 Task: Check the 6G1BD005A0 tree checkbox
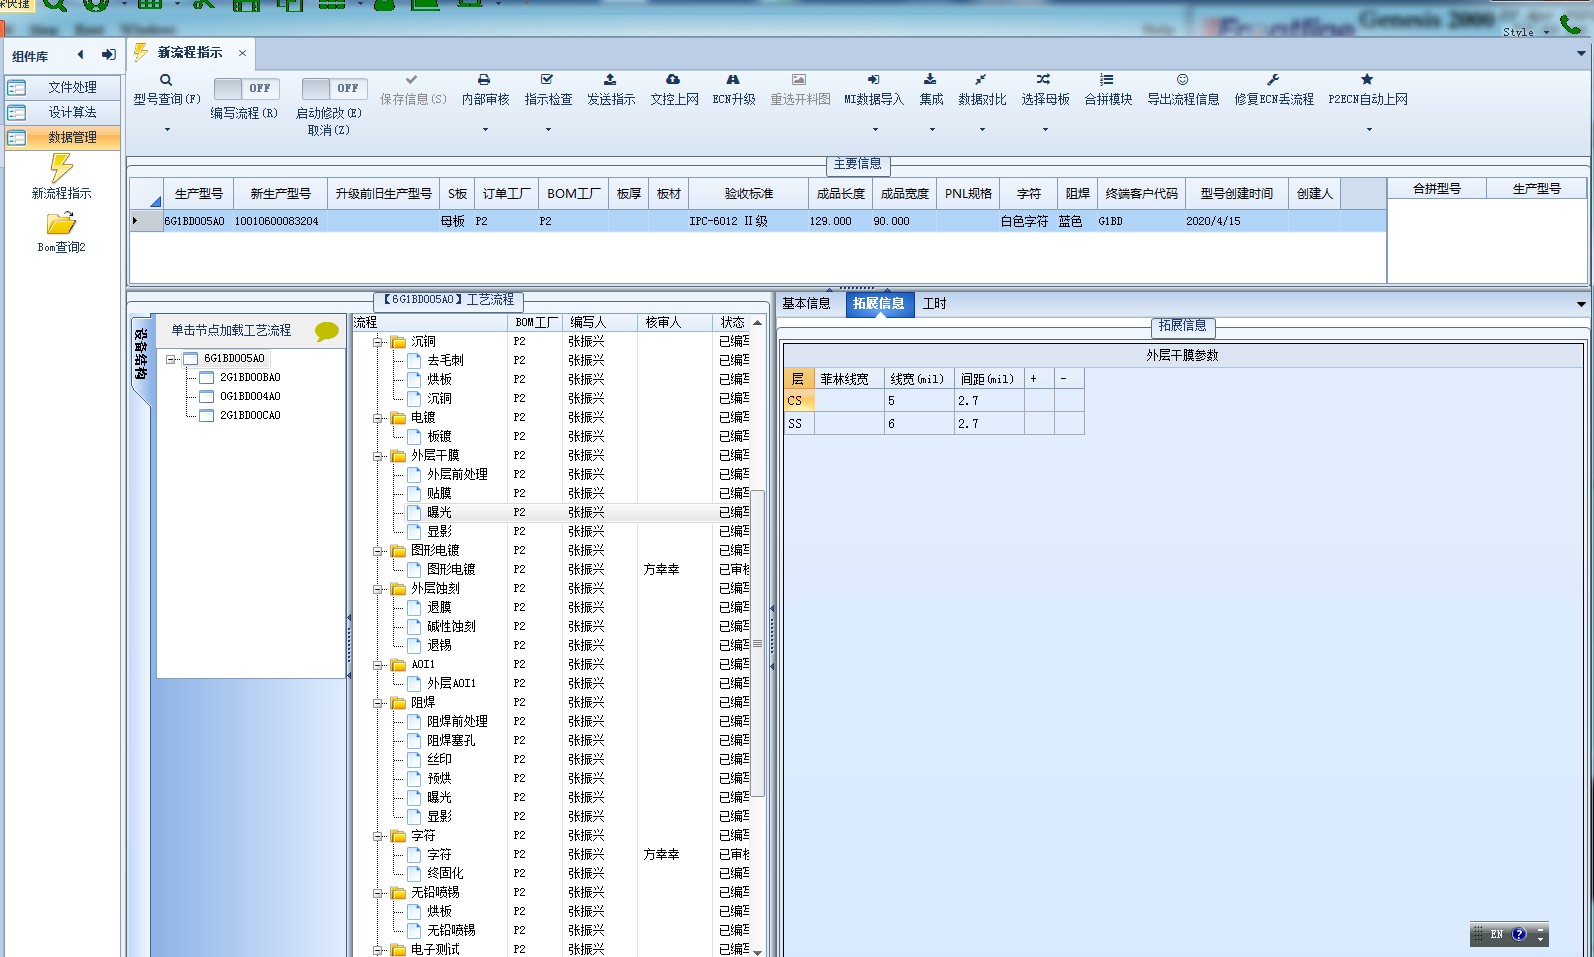pos(191,359)
